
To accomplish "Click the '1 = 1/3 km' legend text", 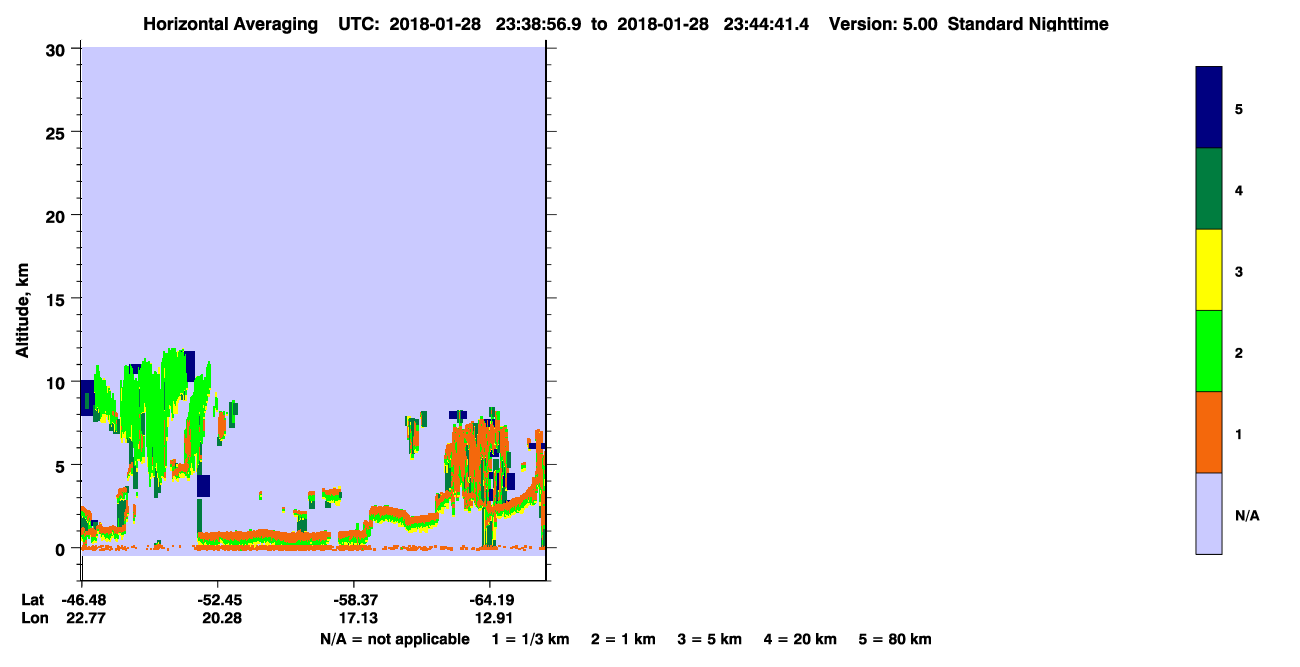I will pyautogui.click(x=530, y=639).
